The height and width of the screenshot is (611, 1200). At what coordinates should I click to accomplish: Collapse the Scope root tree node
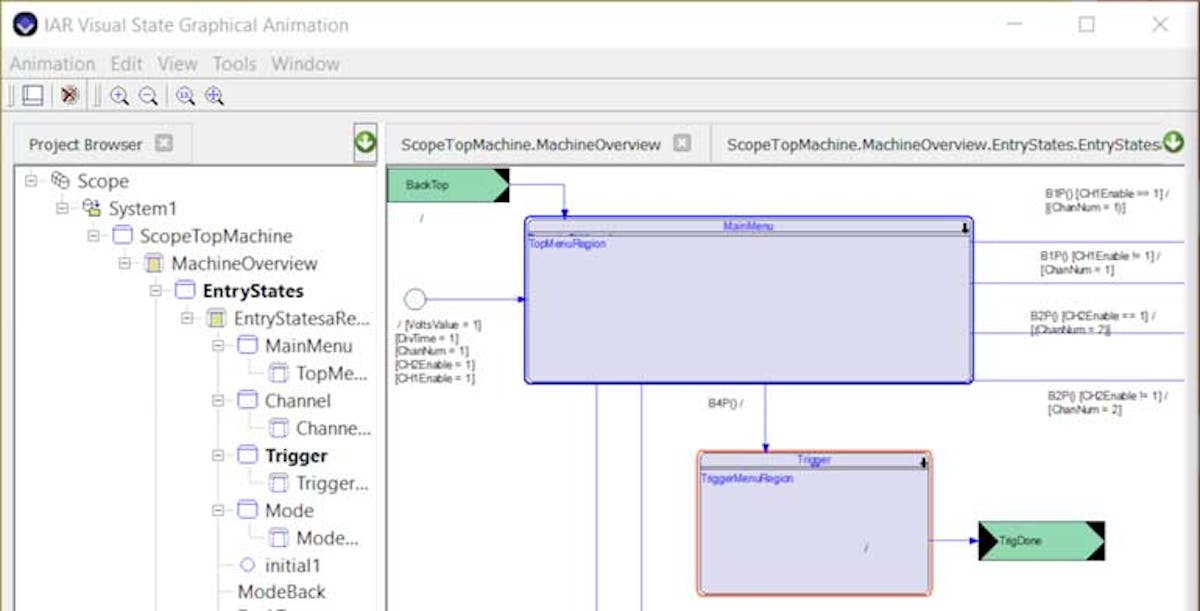(x=31, y=181)
